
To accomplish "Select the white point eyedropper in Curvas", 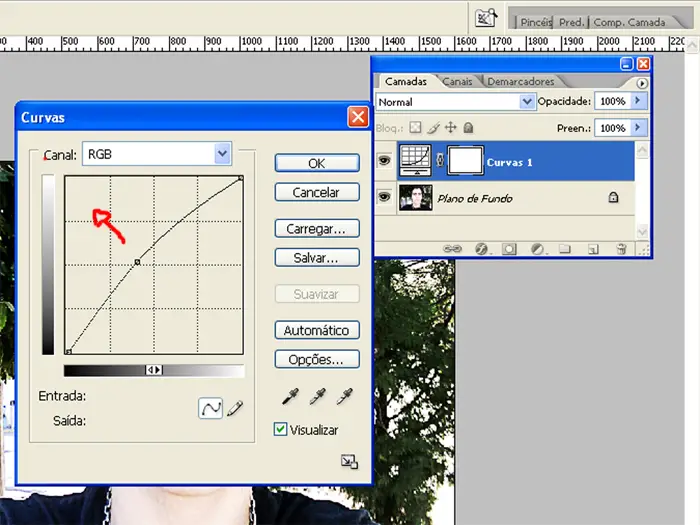I will coord(346,398).
